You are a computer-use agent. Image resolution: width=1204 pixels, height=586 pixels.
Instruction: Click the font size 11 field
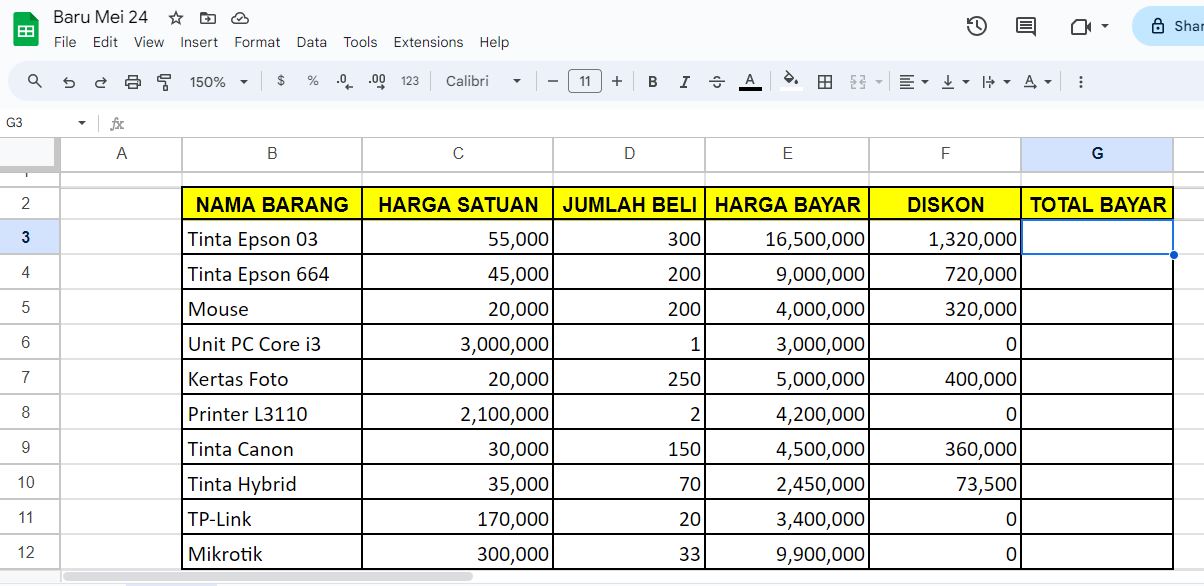(x=585, y=81)
